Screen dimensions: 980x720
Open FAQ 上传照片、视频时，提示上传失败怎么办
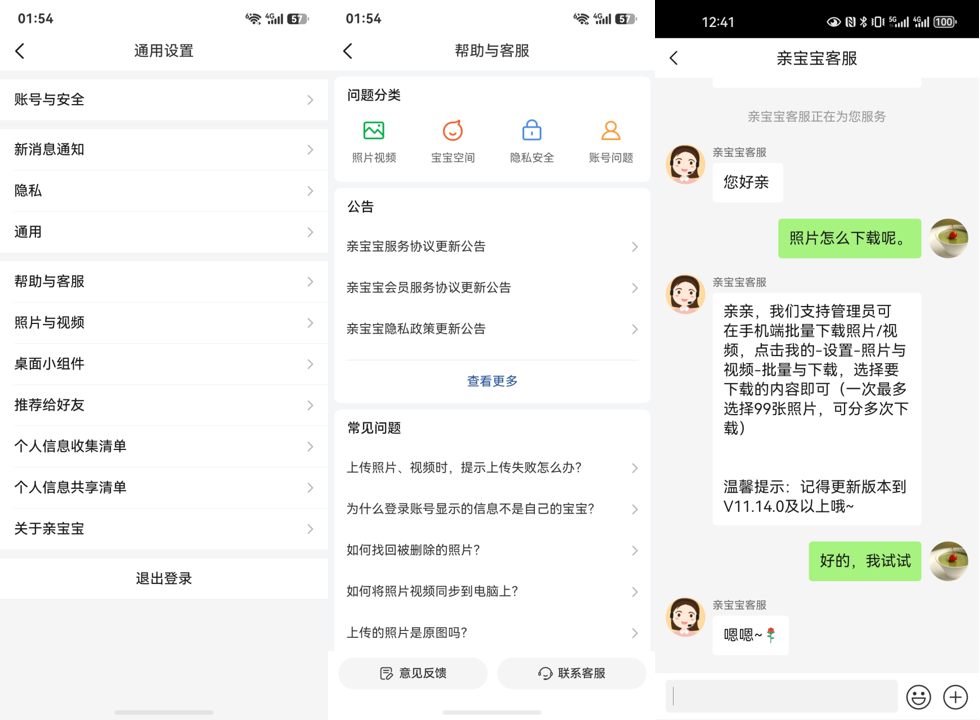(x=492, y=468)
